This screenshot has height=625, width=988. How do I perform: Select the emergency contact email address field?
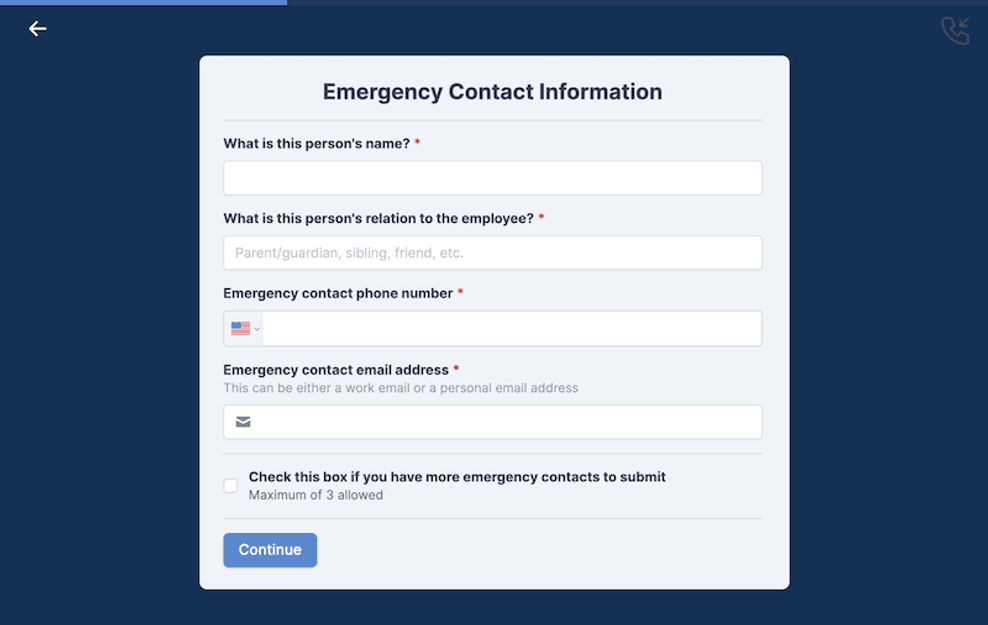click(505, 422)
